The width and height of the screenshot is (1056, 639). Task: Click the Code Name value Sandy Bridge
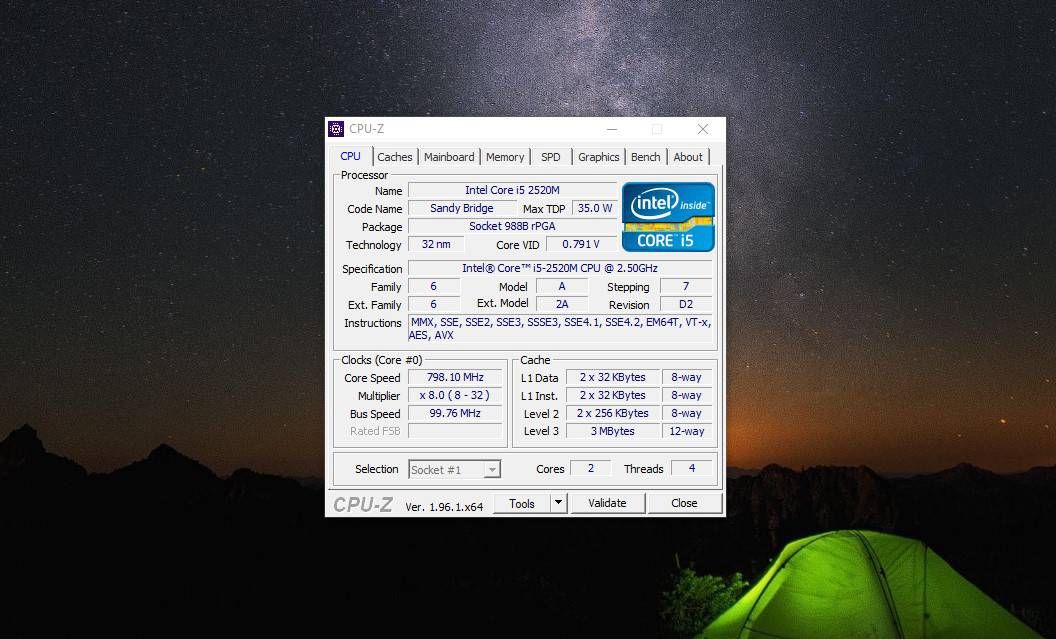coord(462,208)
